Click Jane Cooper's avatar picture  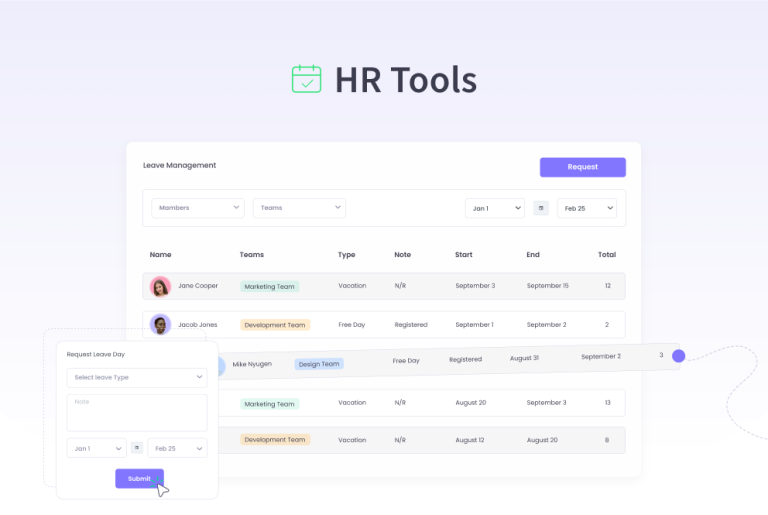pyautogui.click(x=160, y=286)
